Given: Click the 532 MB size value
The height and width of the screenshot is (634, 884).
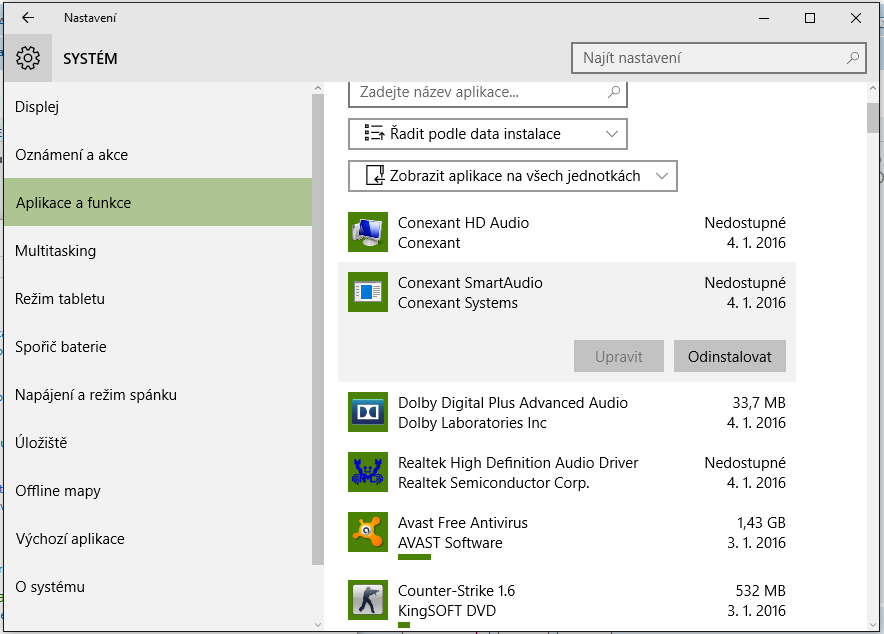Looking at the screenshot, I should pyautogui.click(x=761, y=591).
